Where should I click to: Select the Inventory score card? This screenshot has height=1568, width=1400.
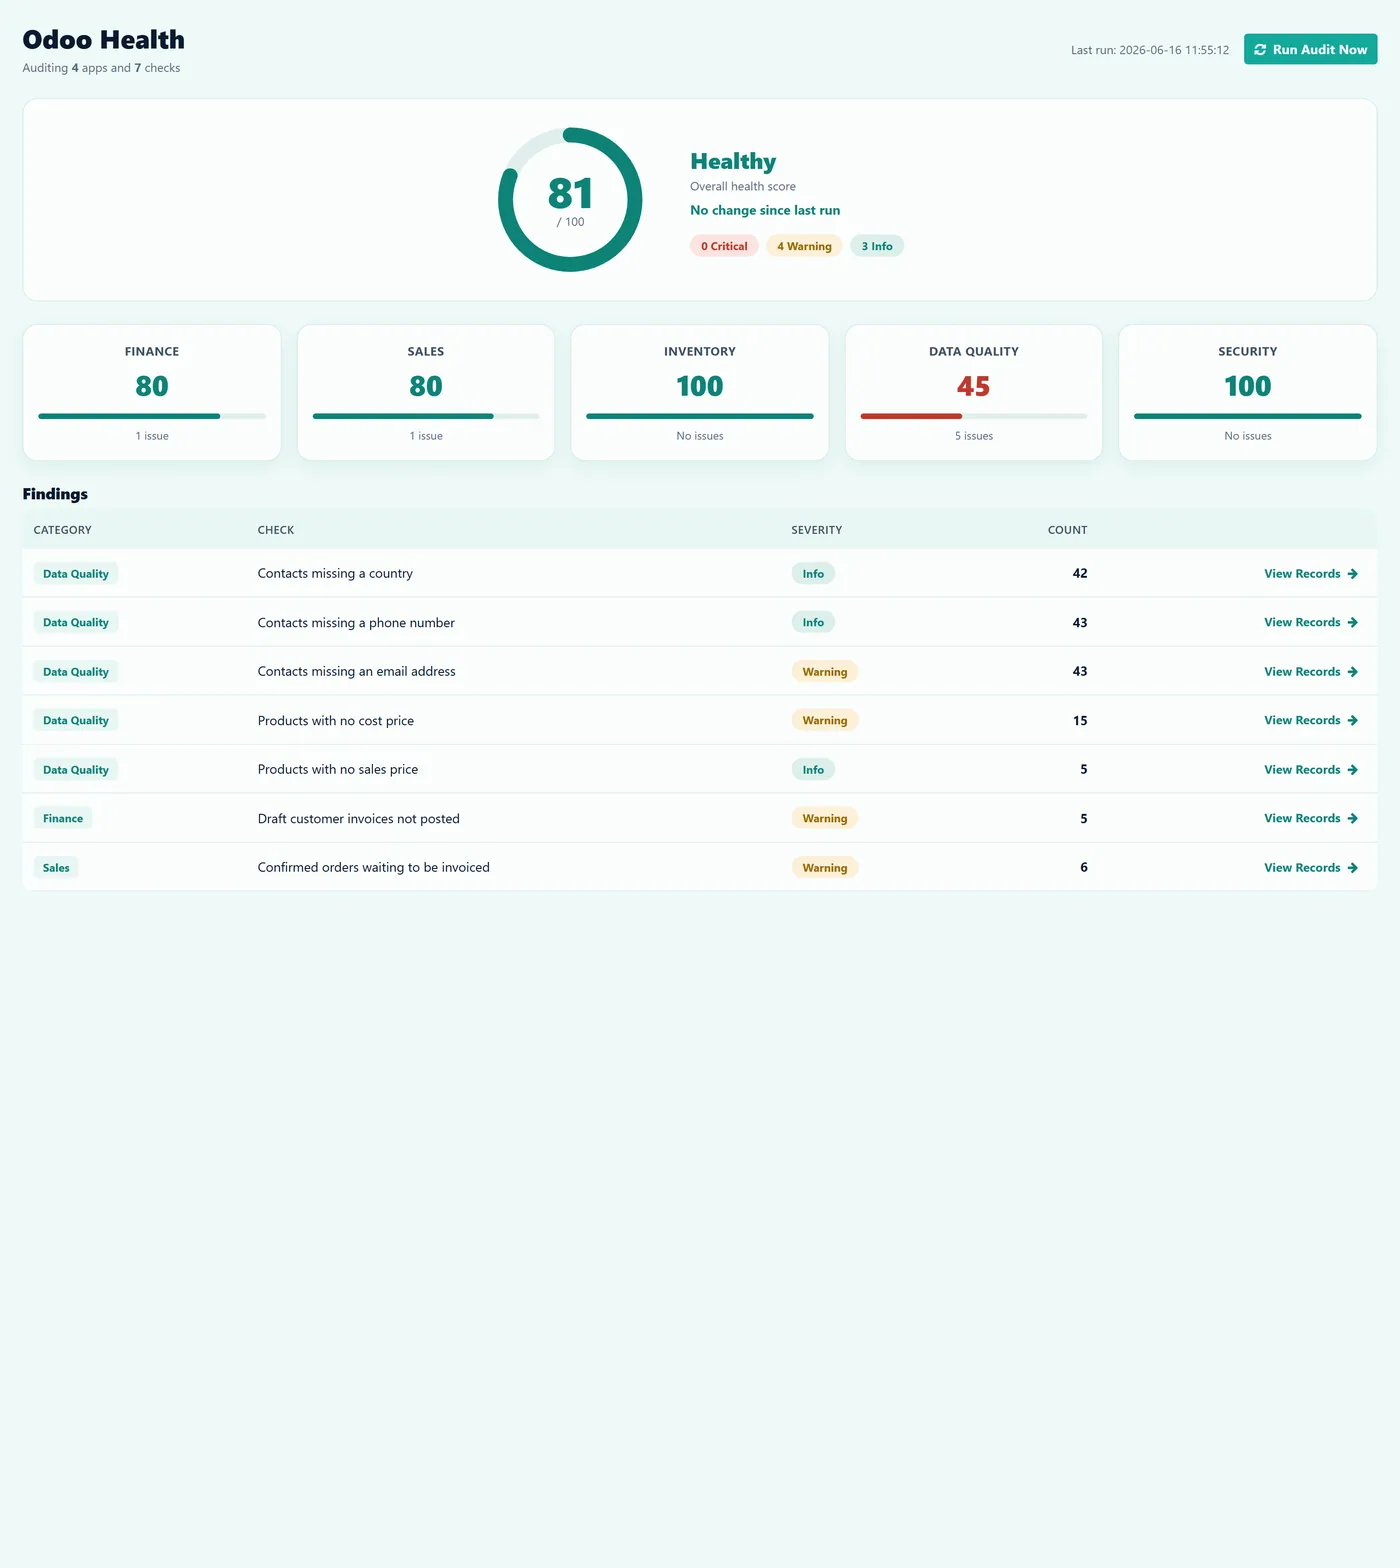point(700,392)
